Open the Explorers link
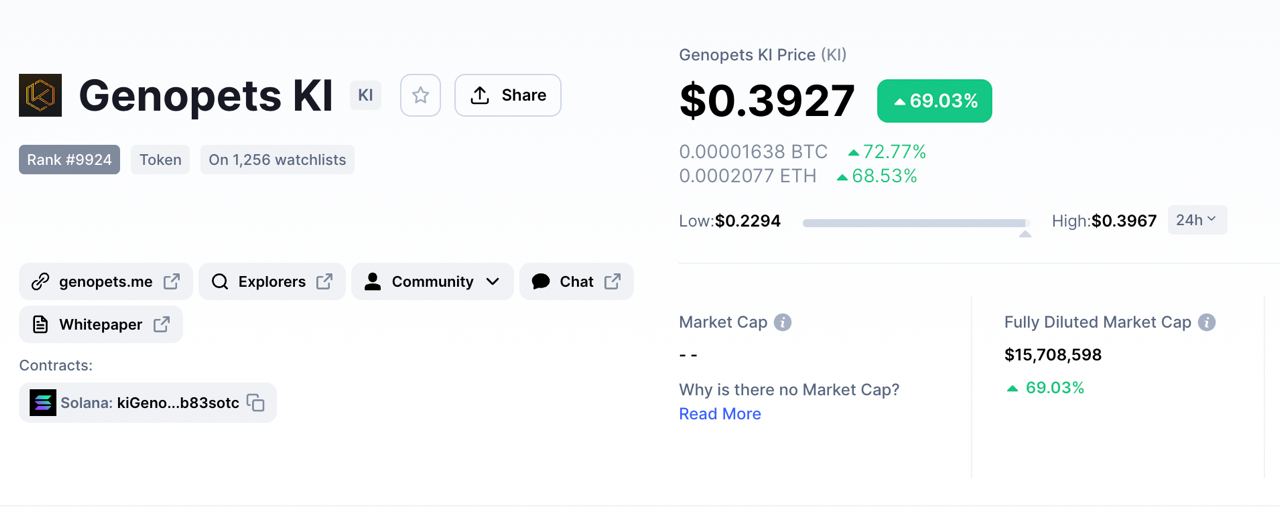The width and height of the screenshot is (1280, 520). (272, 282)
